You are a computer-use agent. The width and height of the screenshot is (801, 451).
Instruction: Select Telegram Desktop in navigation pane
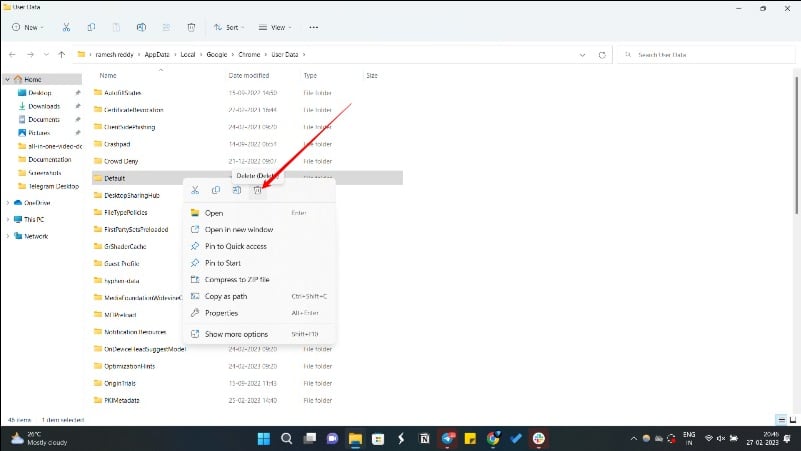point(53,186)
